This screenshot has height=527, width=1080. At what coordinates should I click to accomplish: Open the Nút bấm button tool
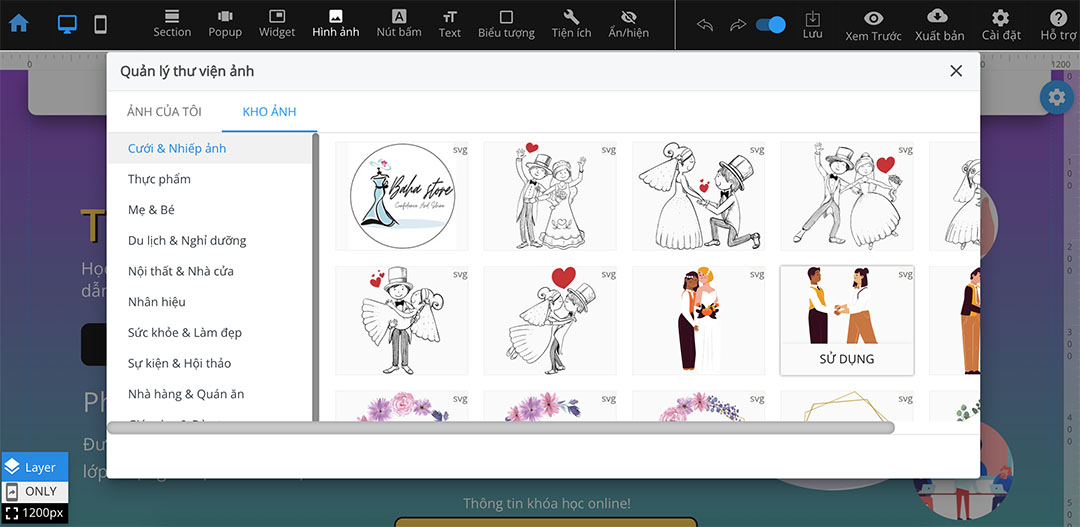pyautogui.click(x=399, y=24)
